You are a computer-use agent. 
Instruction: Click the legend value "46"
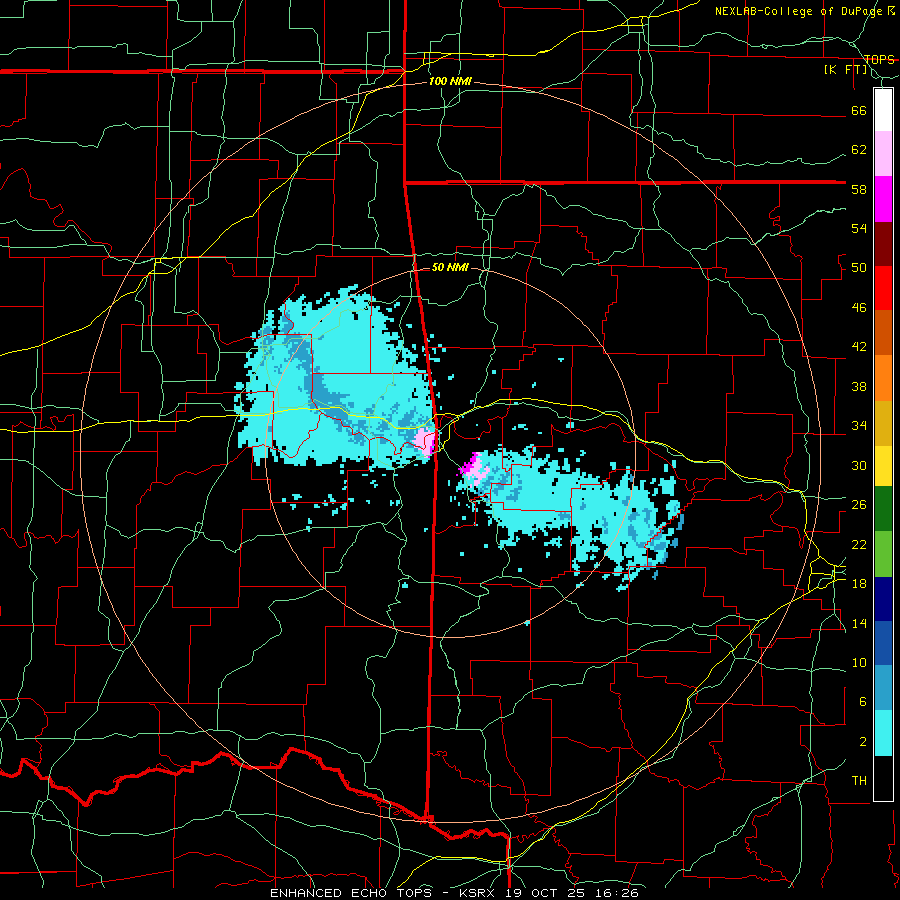859,308
